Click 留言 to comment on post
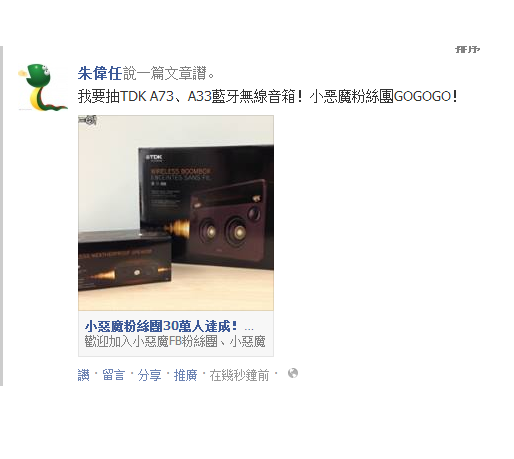This screenshot has width=514, height=459. [x=113, y=375]
